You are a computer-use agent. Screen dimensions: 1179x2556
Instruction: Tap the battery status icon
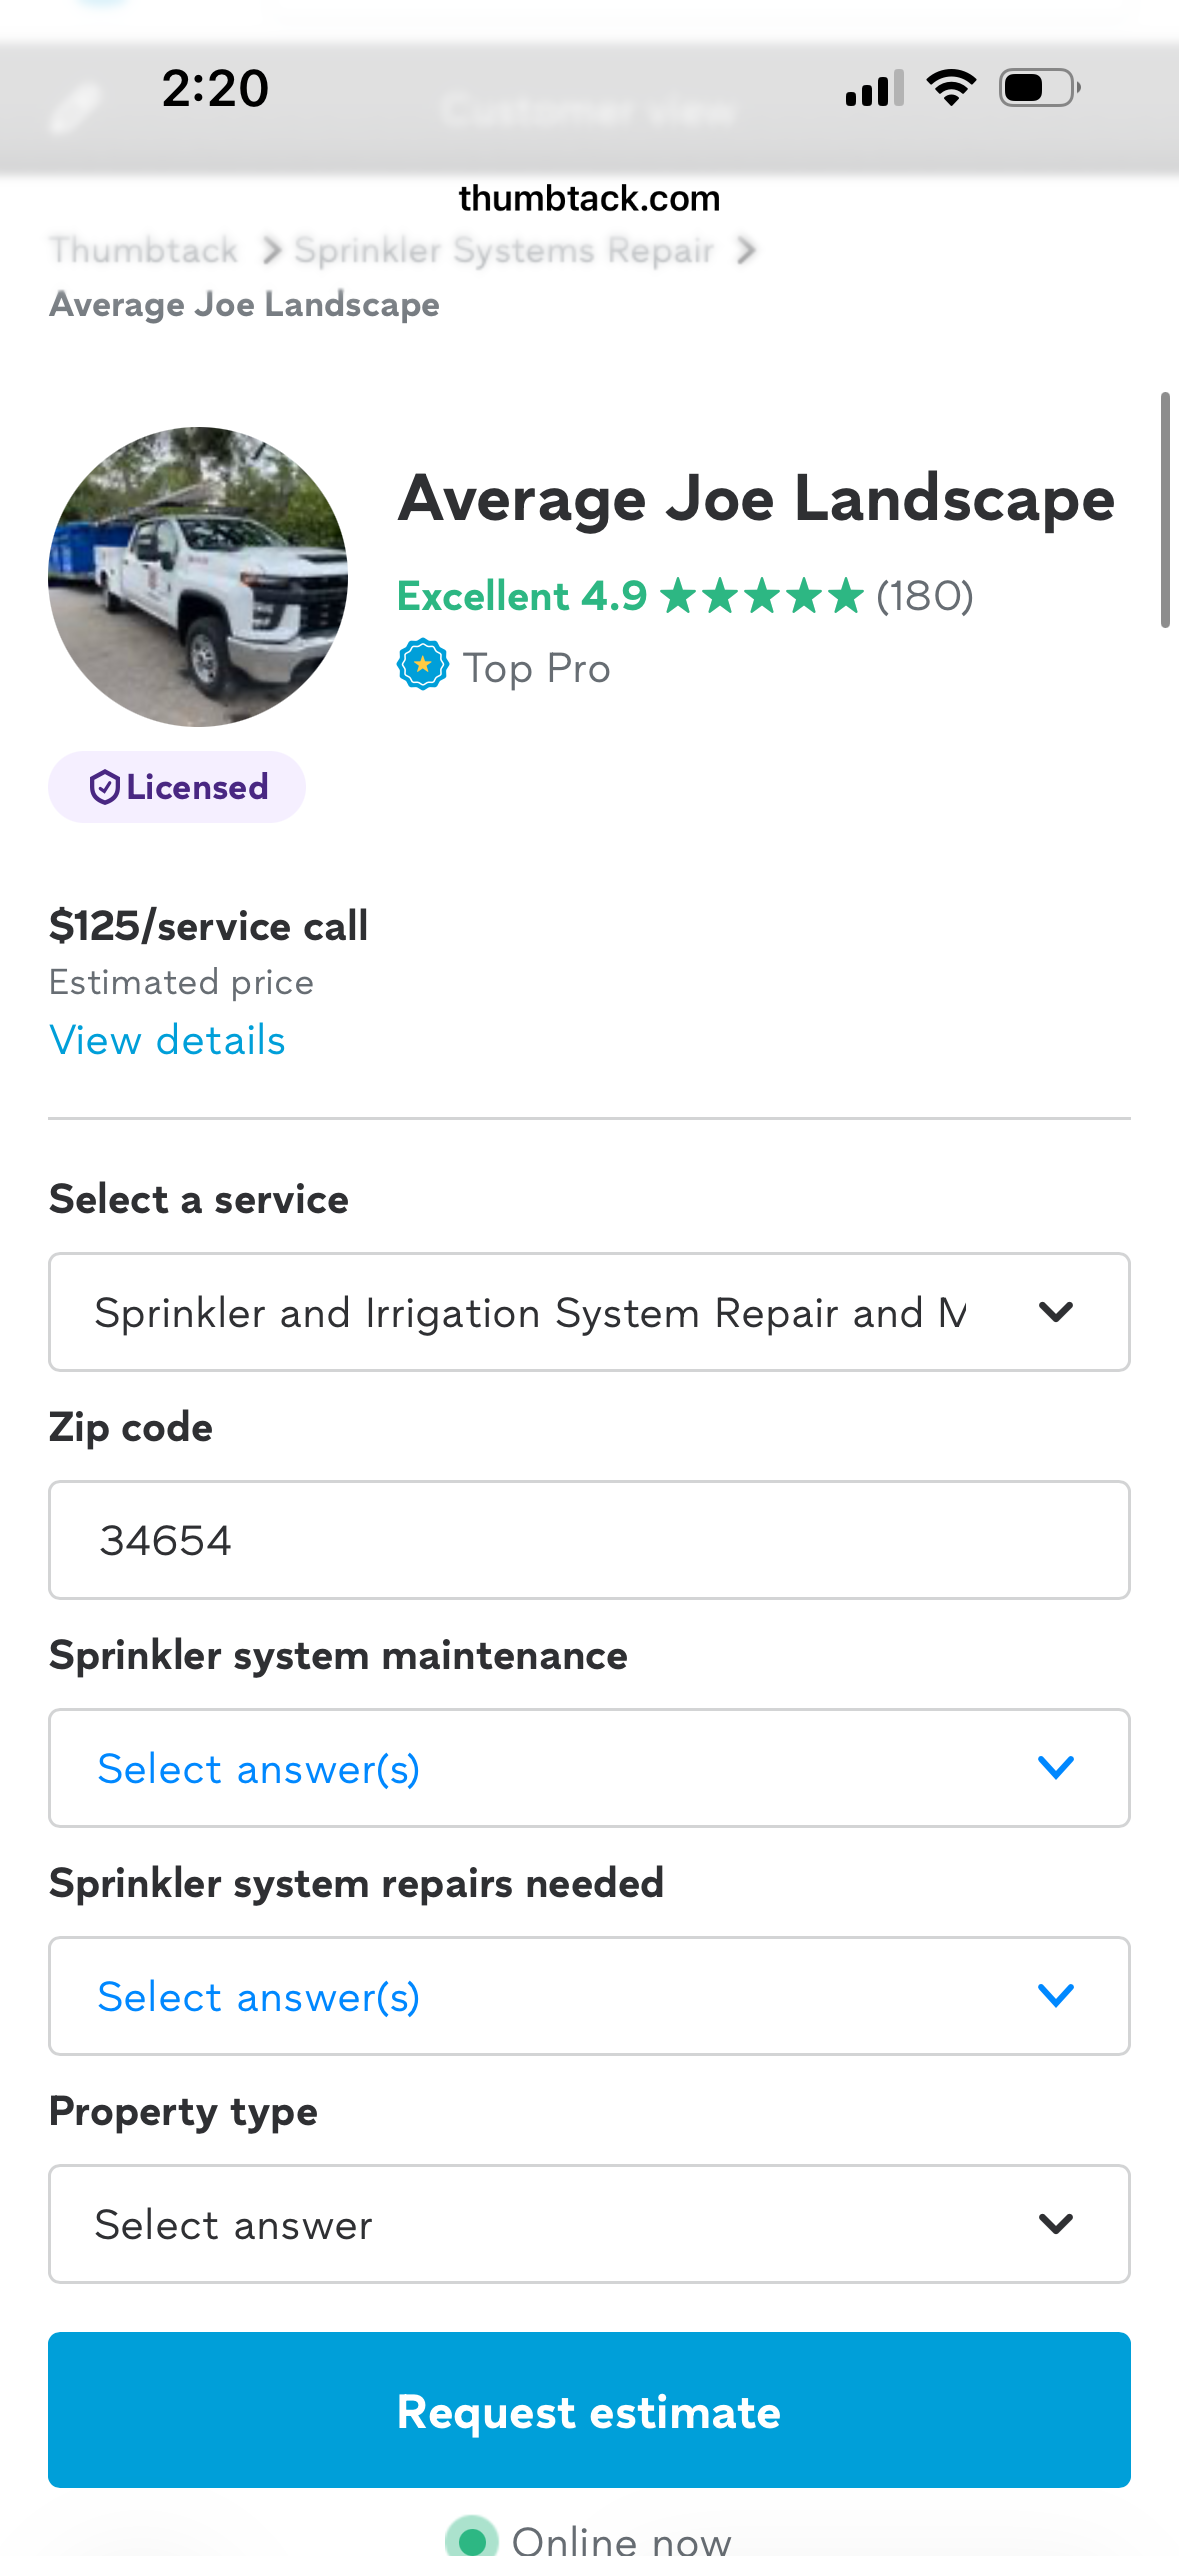1040,88
